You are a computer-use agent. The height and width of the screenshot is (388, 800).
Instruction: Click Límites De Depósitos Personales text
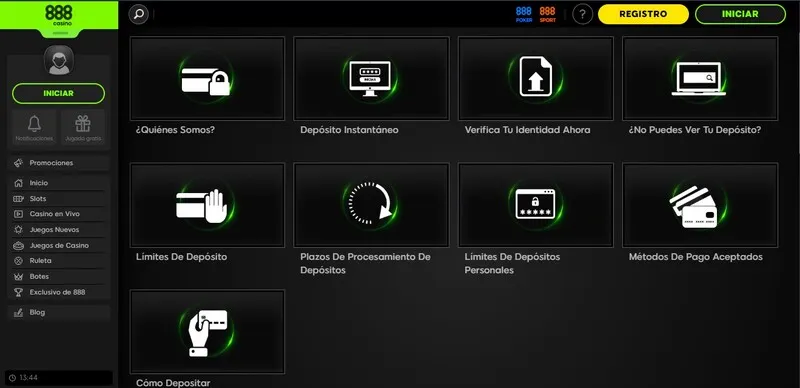click(x=512, y=263)
